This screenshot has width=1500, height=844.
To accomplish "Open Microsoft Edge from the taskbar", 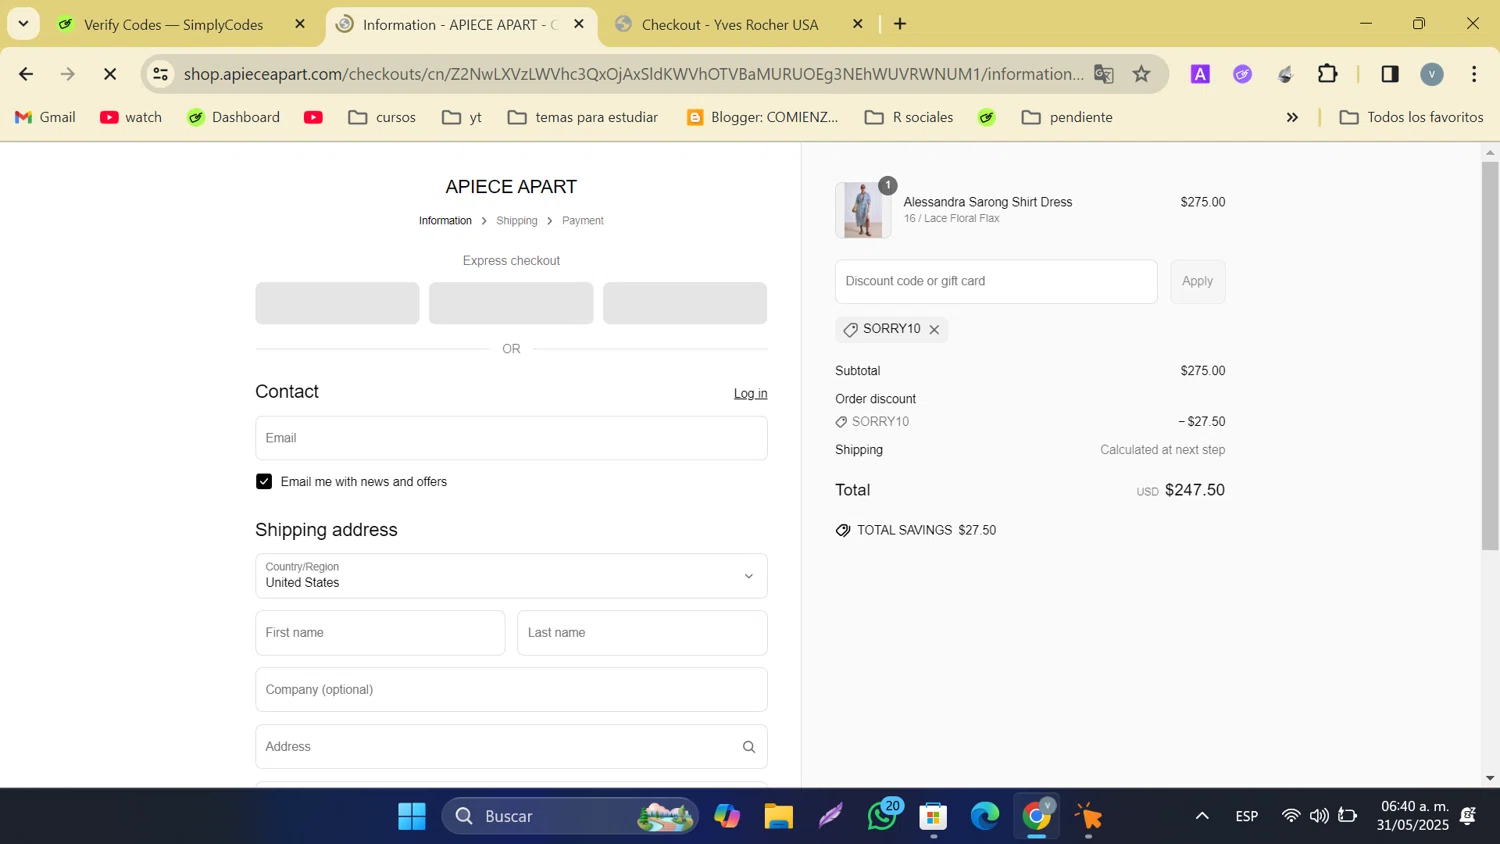I will [x=985, y=816].
